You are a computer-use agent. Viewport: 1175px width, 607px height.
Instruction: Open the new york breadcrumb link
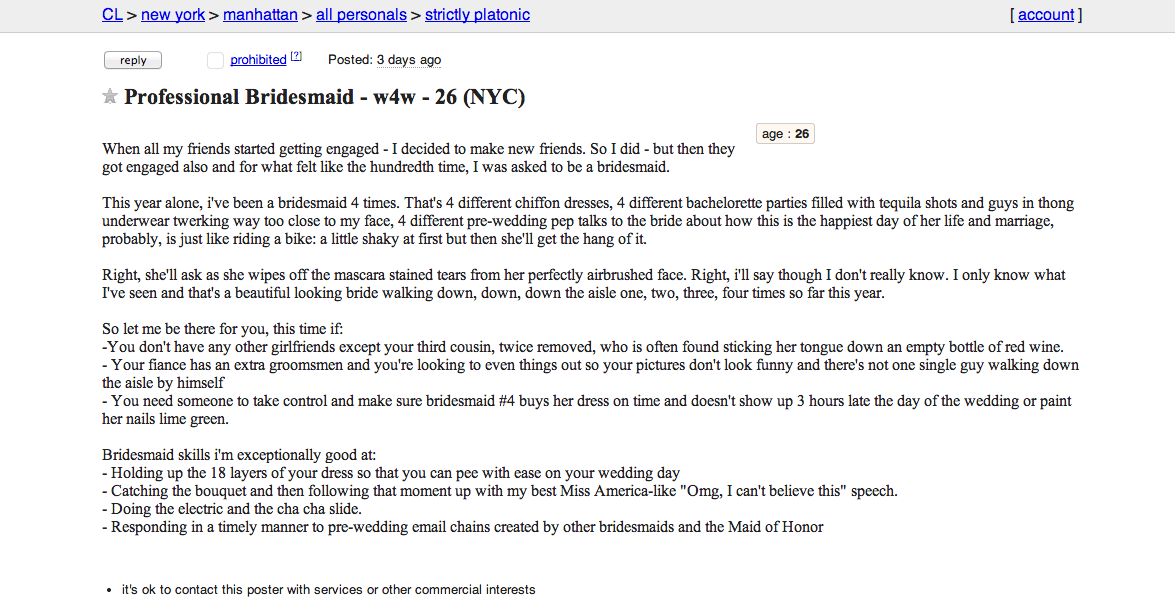(x=173, y=15)
